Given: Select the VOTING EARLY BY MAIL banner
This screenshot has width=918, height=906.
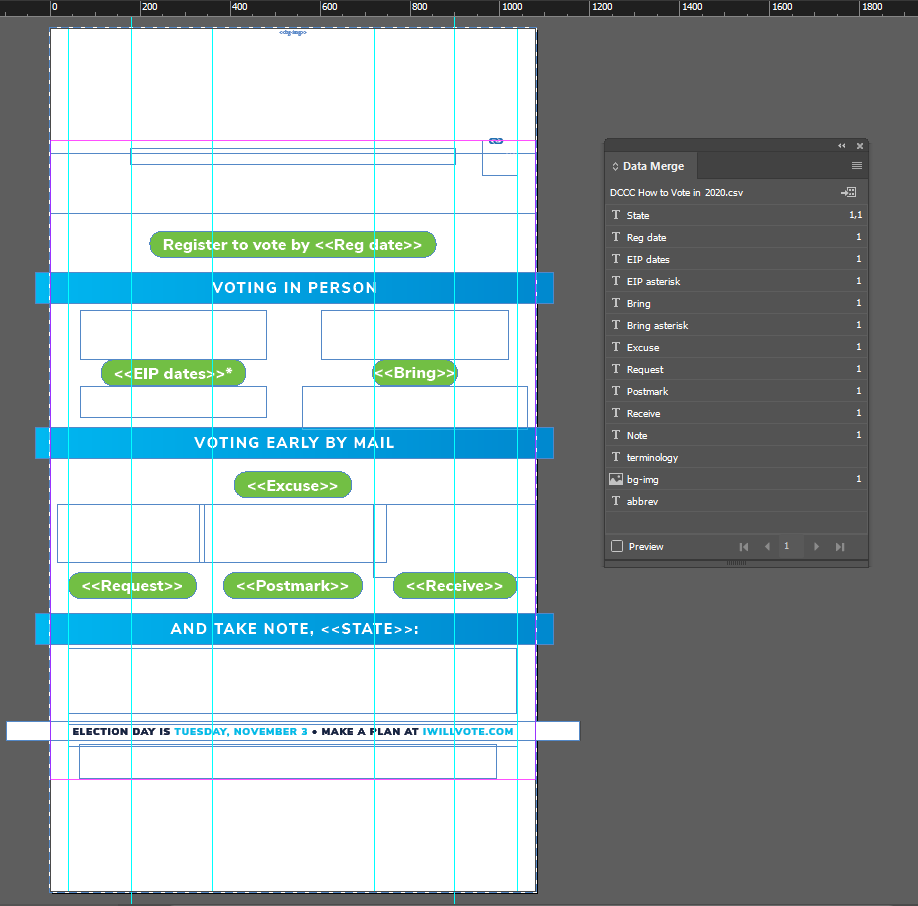Looking at the screenshot, I should coord(294,443).
